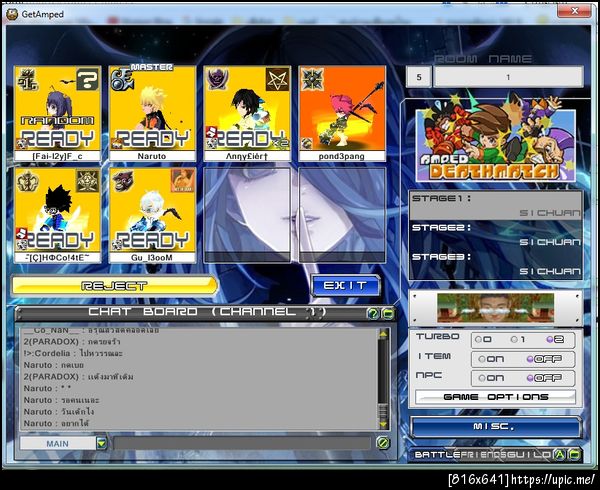Click the green send icon beside chat input

pos(382,443)
